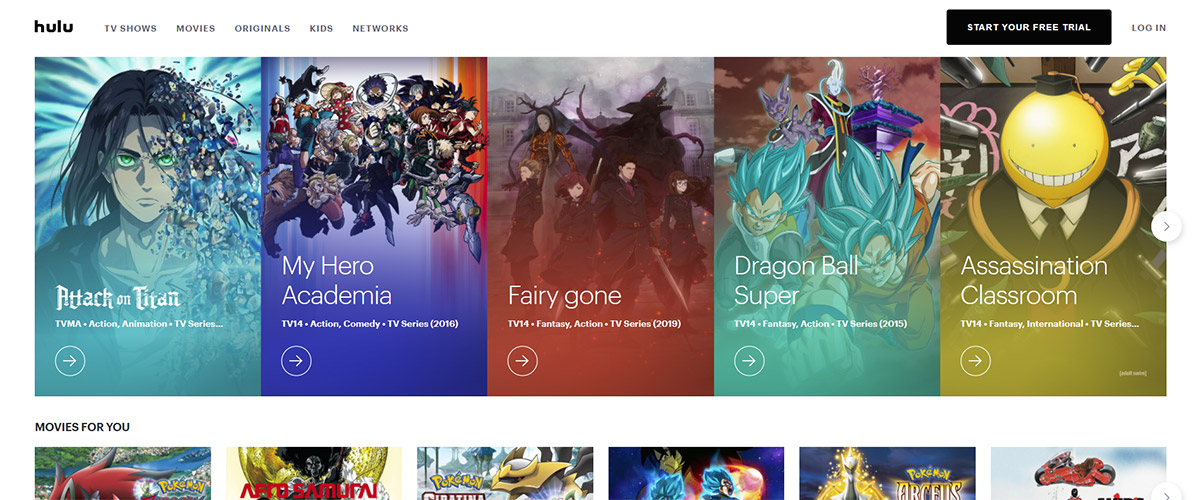Image resolution: width=1200 pixels, height=500 pixels.
Task: Open the My Hero Academia title
Action: point(337,280)
